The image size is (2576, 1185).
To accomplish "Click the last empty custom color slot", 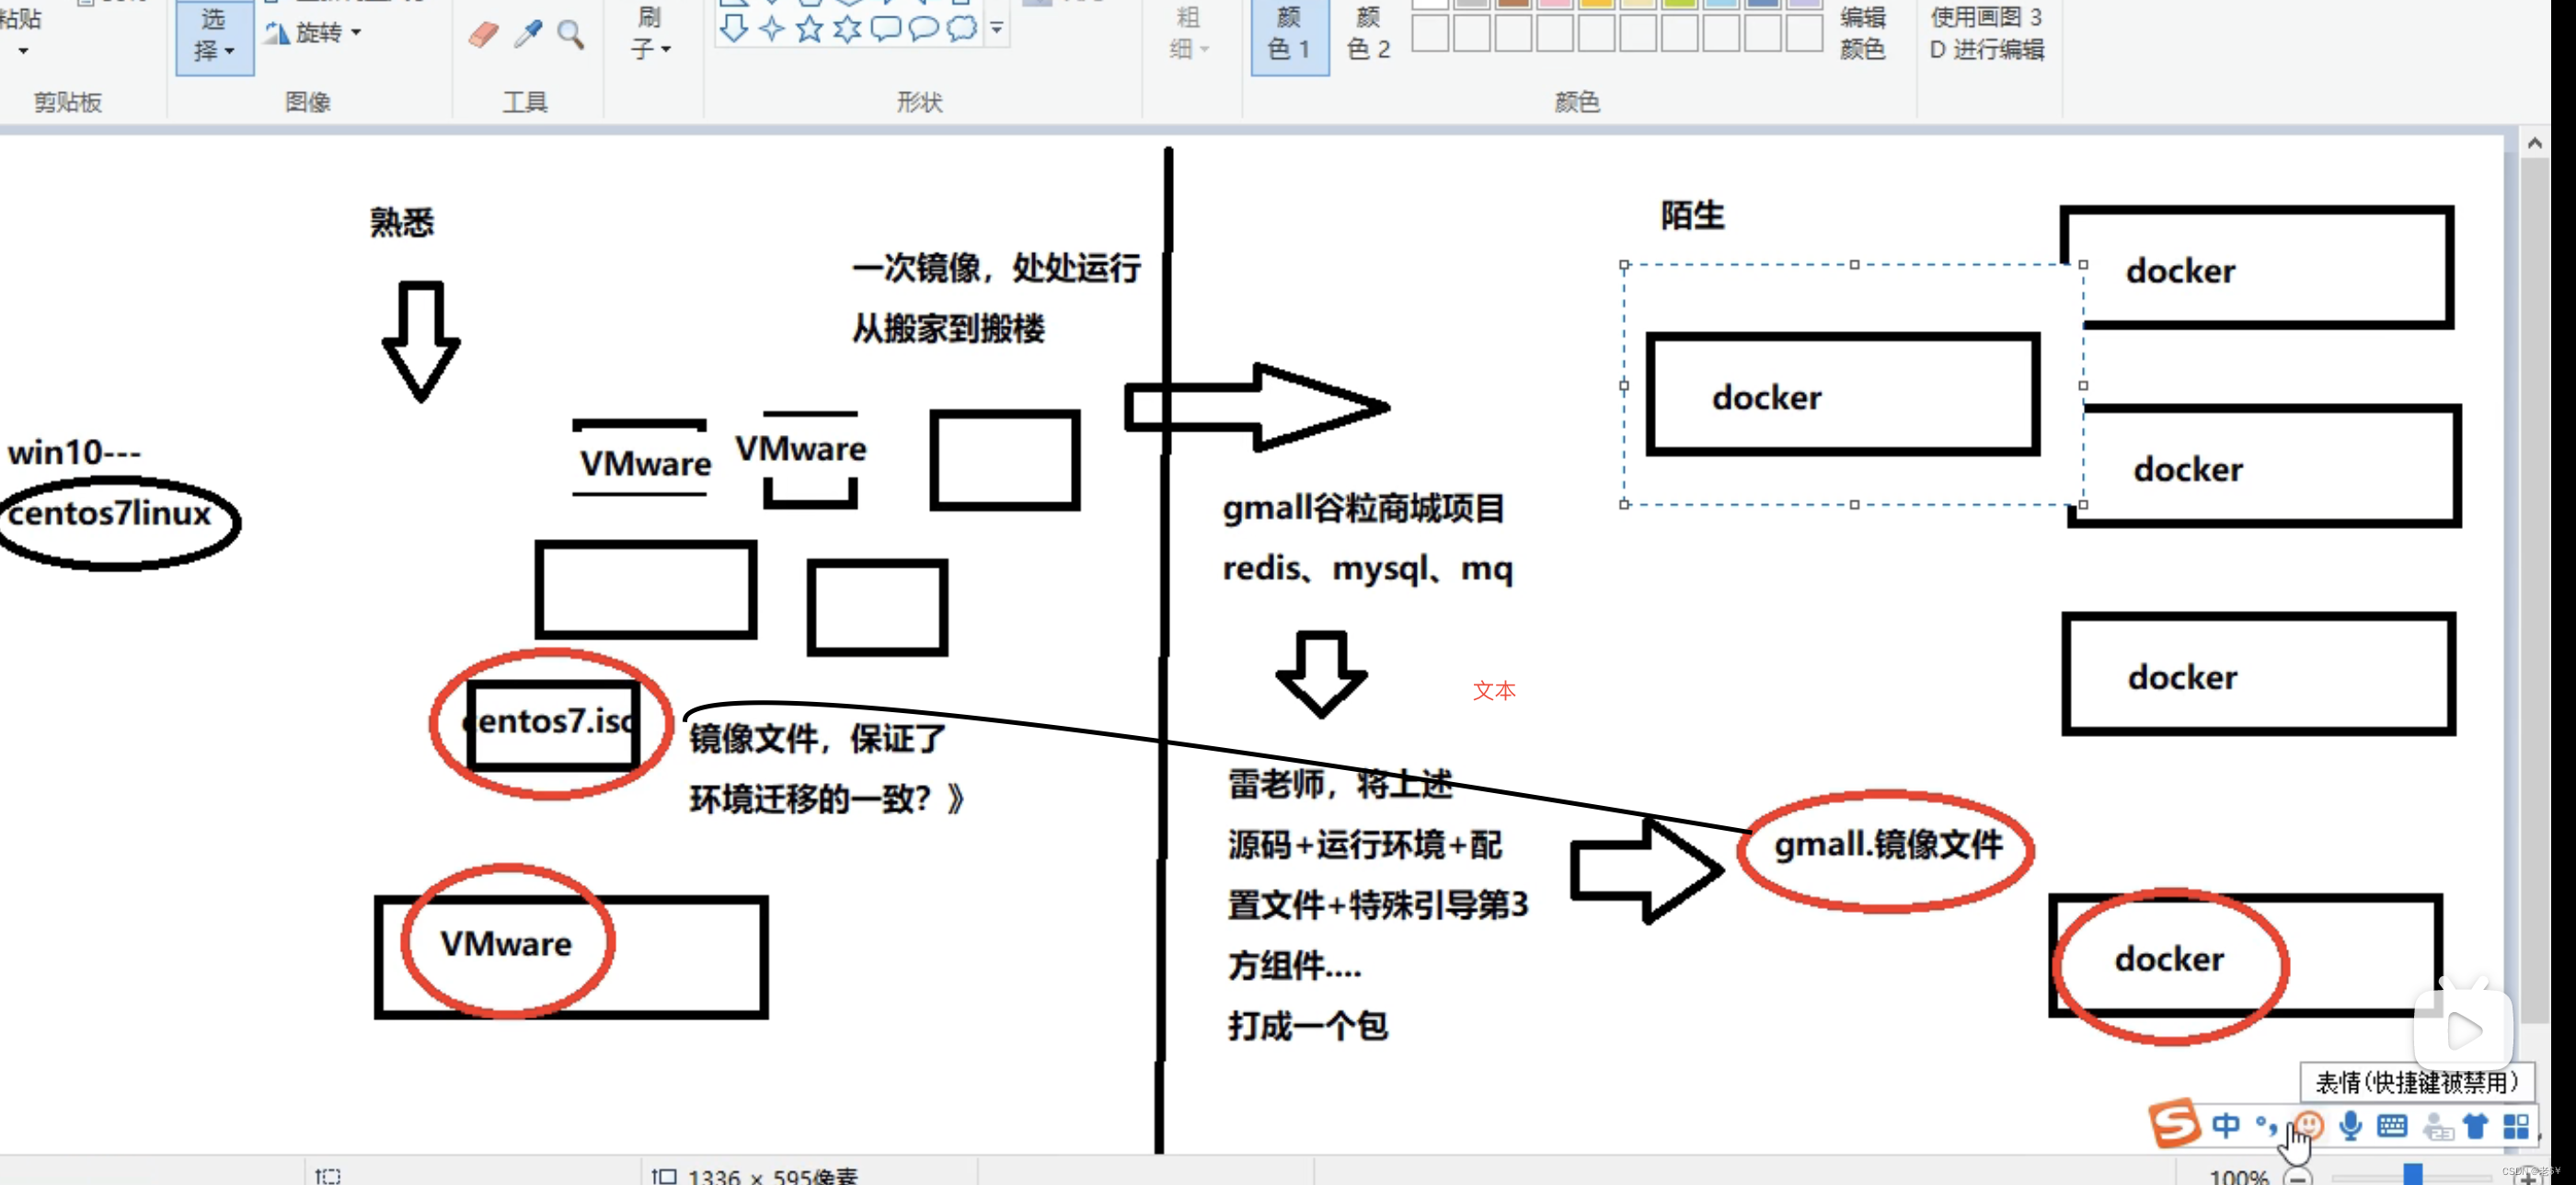I will (1804, 32).
